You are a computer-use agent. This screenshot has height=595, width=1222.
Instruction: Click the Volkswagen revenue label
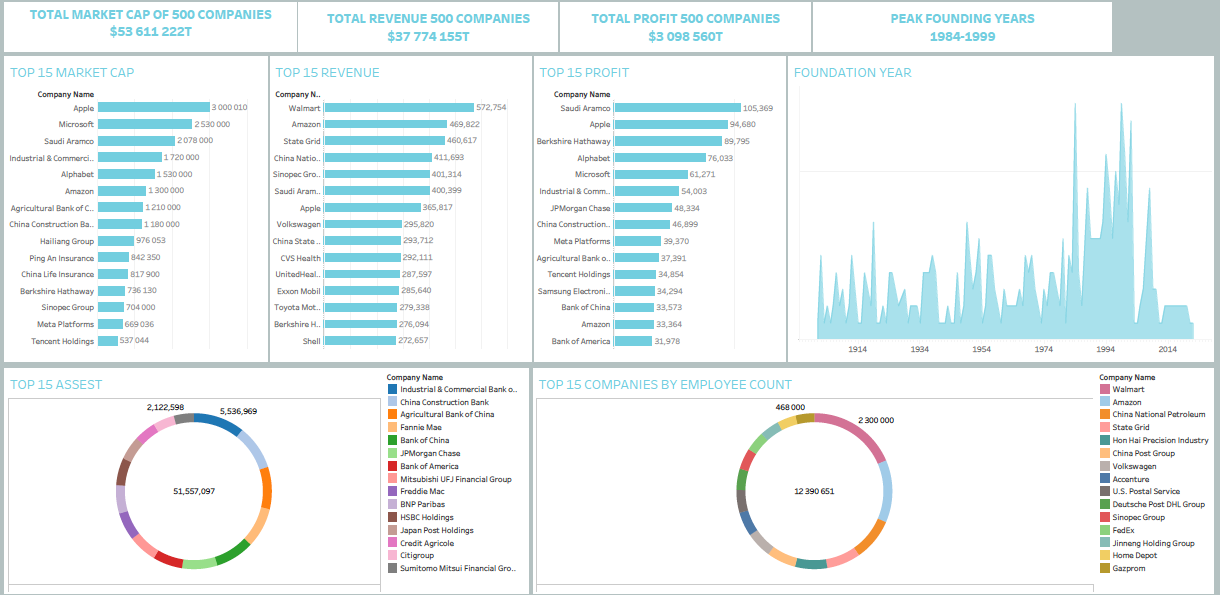point(298,224)
